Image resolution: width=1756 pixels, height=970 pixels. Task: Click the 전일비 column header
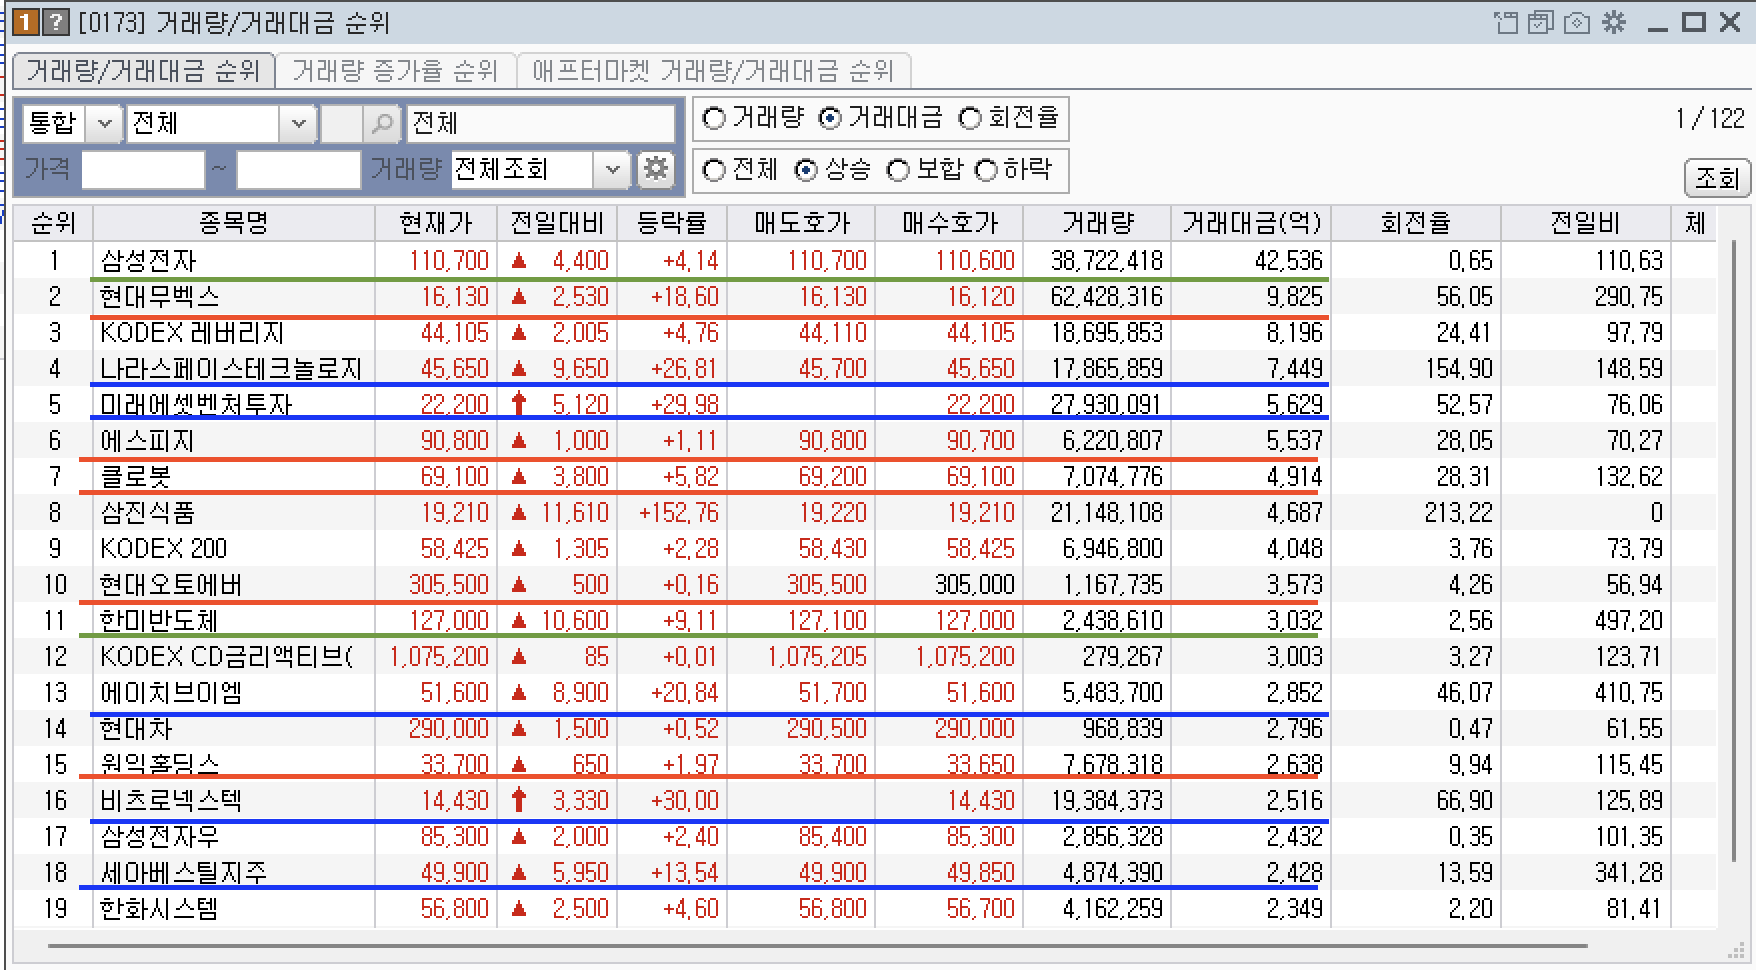pyautogui.click(x=1585, y=223)
